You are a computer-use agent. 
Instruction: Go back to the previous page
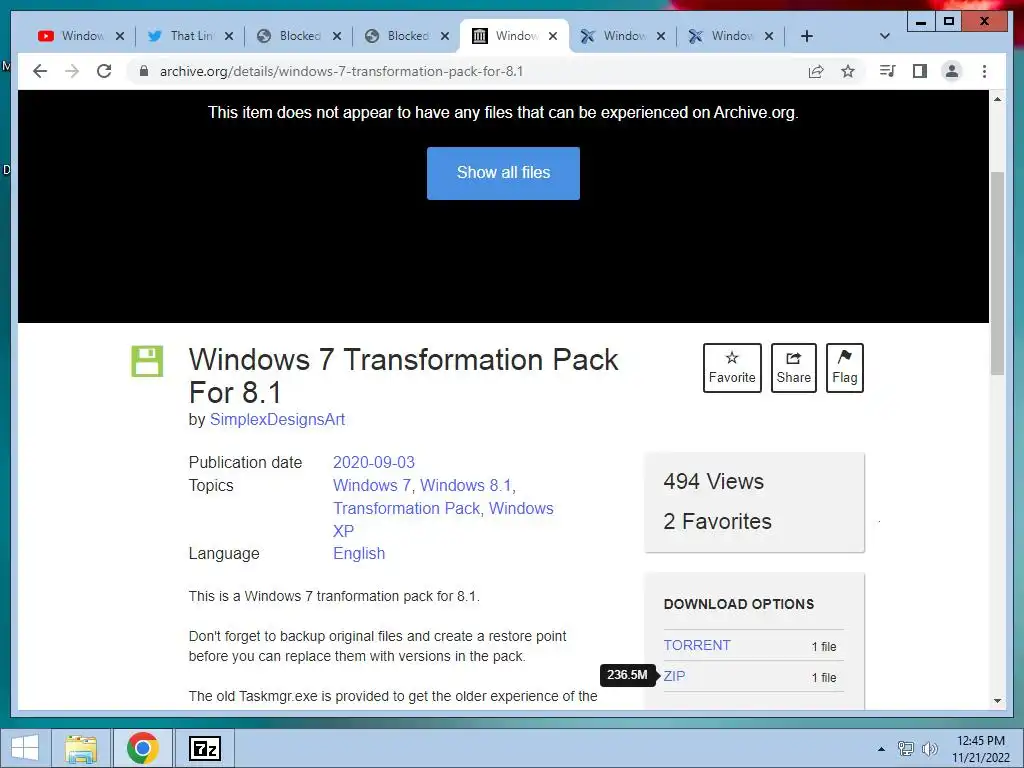point(40,71)
